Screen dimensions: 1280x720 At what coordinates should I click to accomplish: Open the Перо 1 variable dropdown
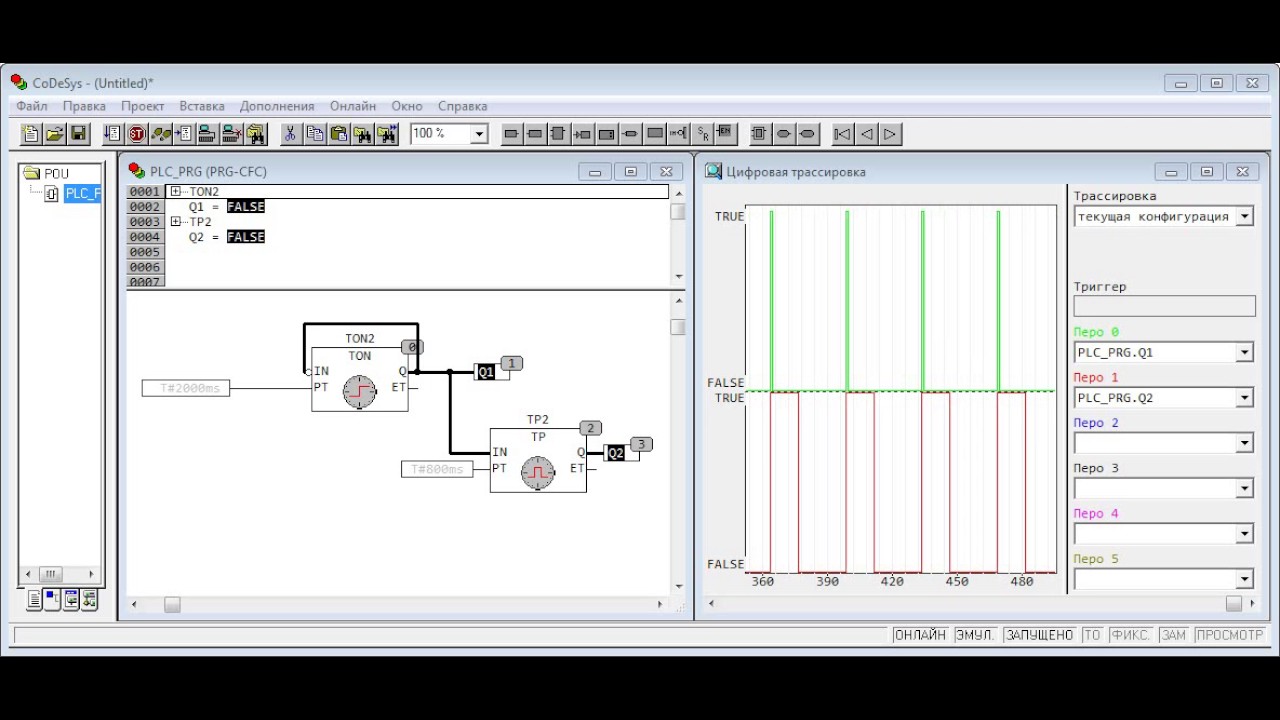point(1245,398)
